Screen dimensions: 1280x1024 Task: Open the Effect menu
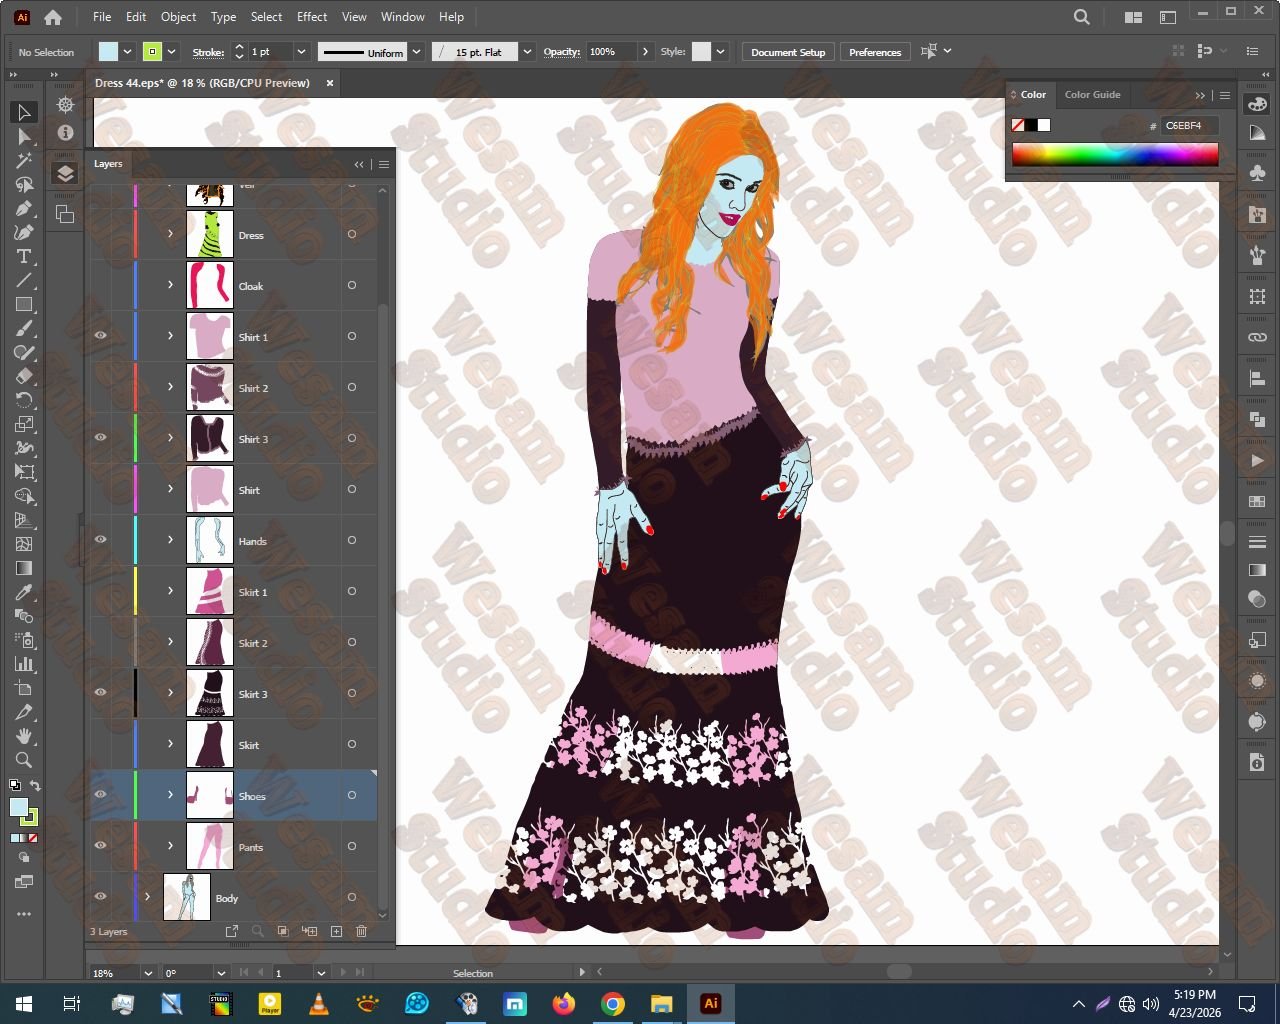pyautogui.click(x=312, y=17)
